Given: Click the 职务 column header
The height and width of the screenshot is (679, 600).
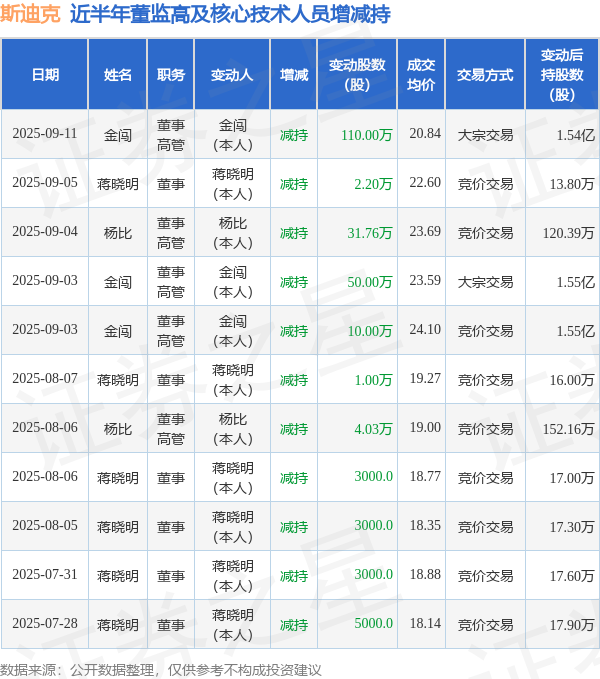Looking at the screenshot, I should click(x=171, y=74).
